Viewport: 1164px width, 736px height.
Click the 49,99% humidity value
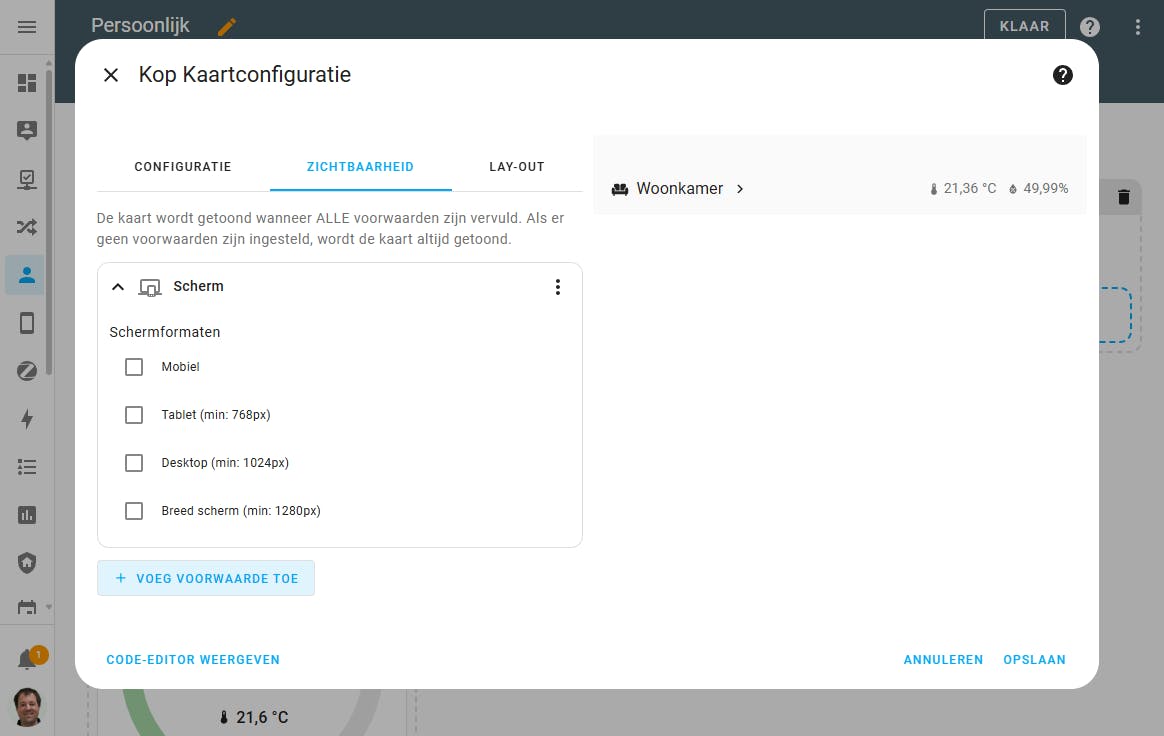point(1045,189)
